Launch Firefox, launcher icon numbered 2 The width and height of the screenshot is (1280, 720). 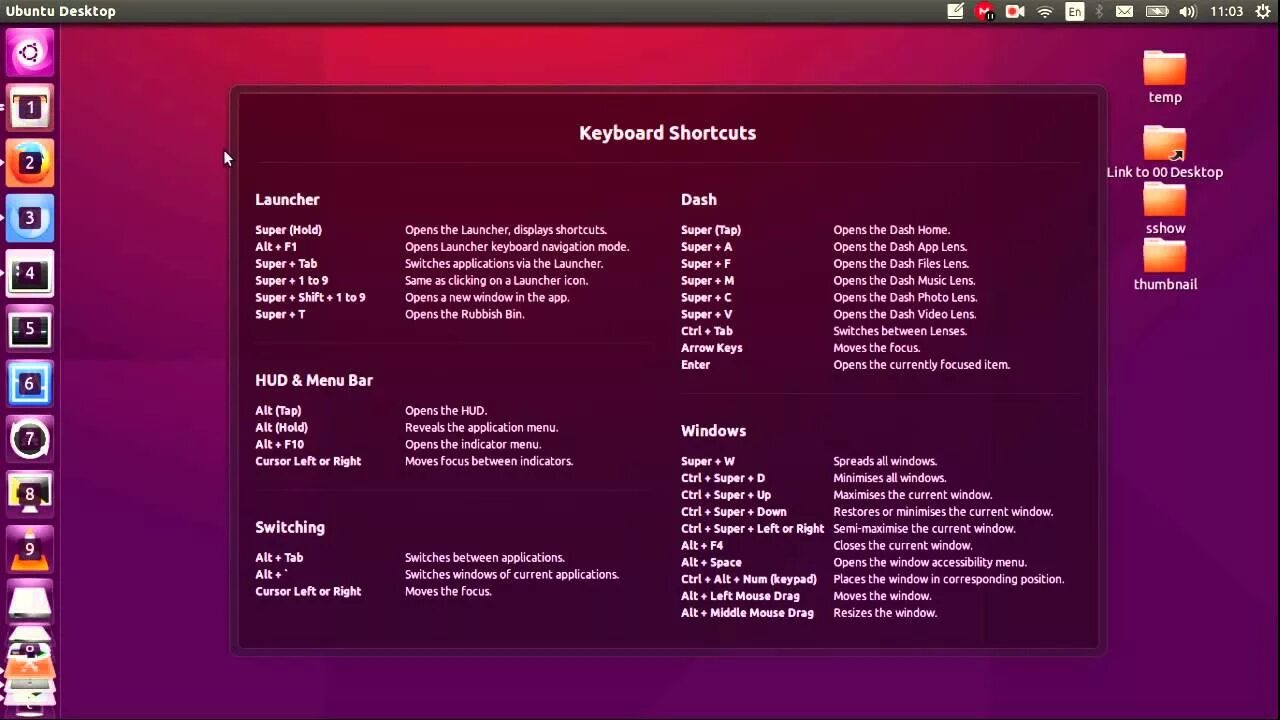pos(29,162)
